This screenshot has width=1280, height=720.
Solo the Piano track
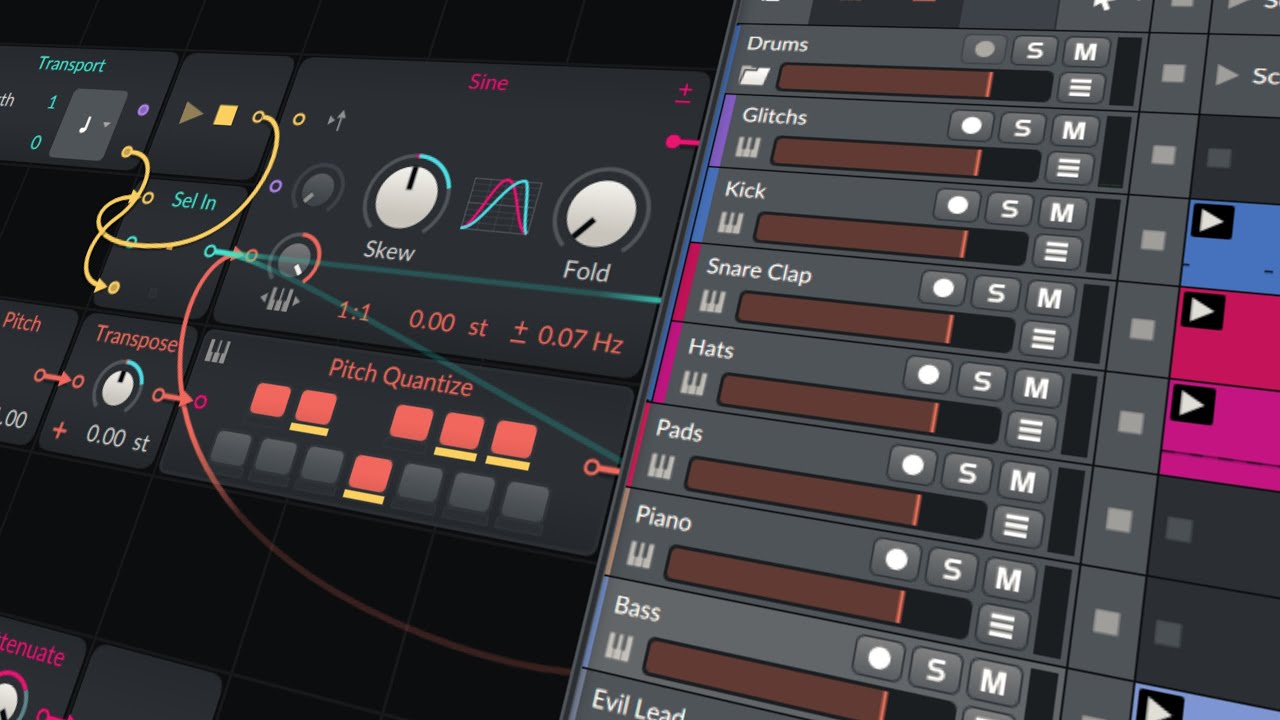(951, 569)
